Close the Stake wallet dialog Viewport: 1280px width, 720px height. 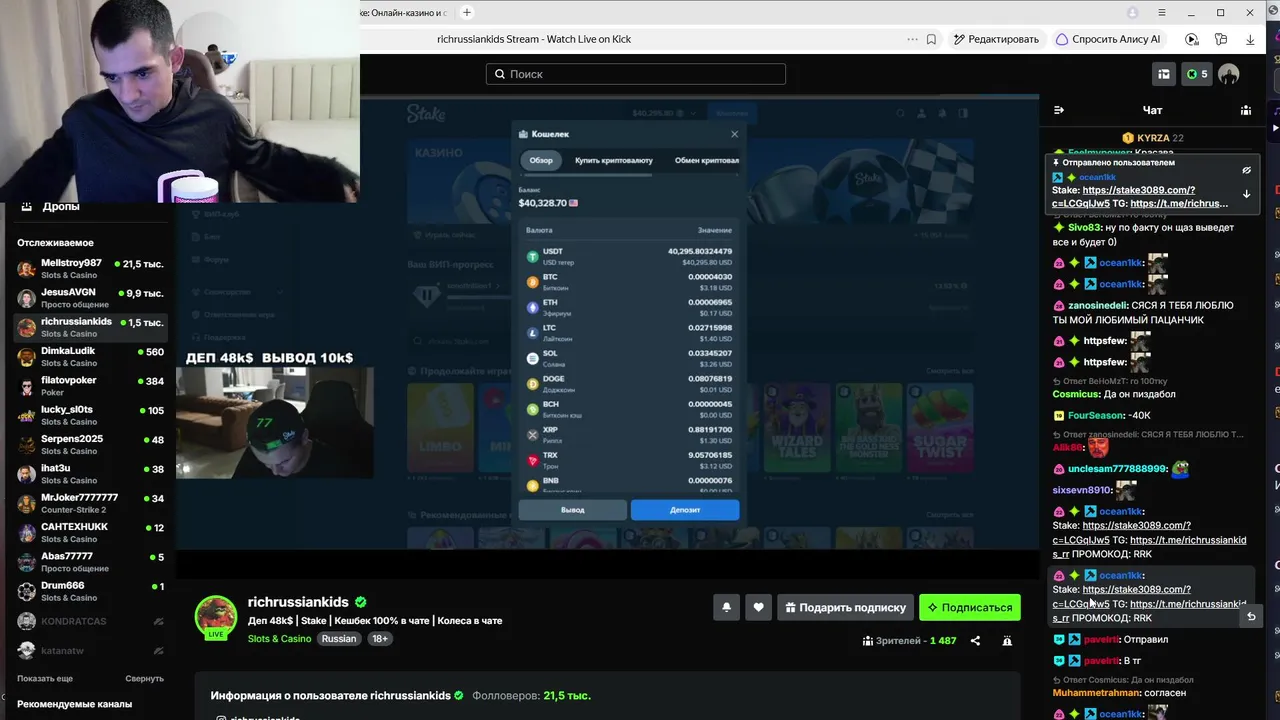[x=734, y=134]
